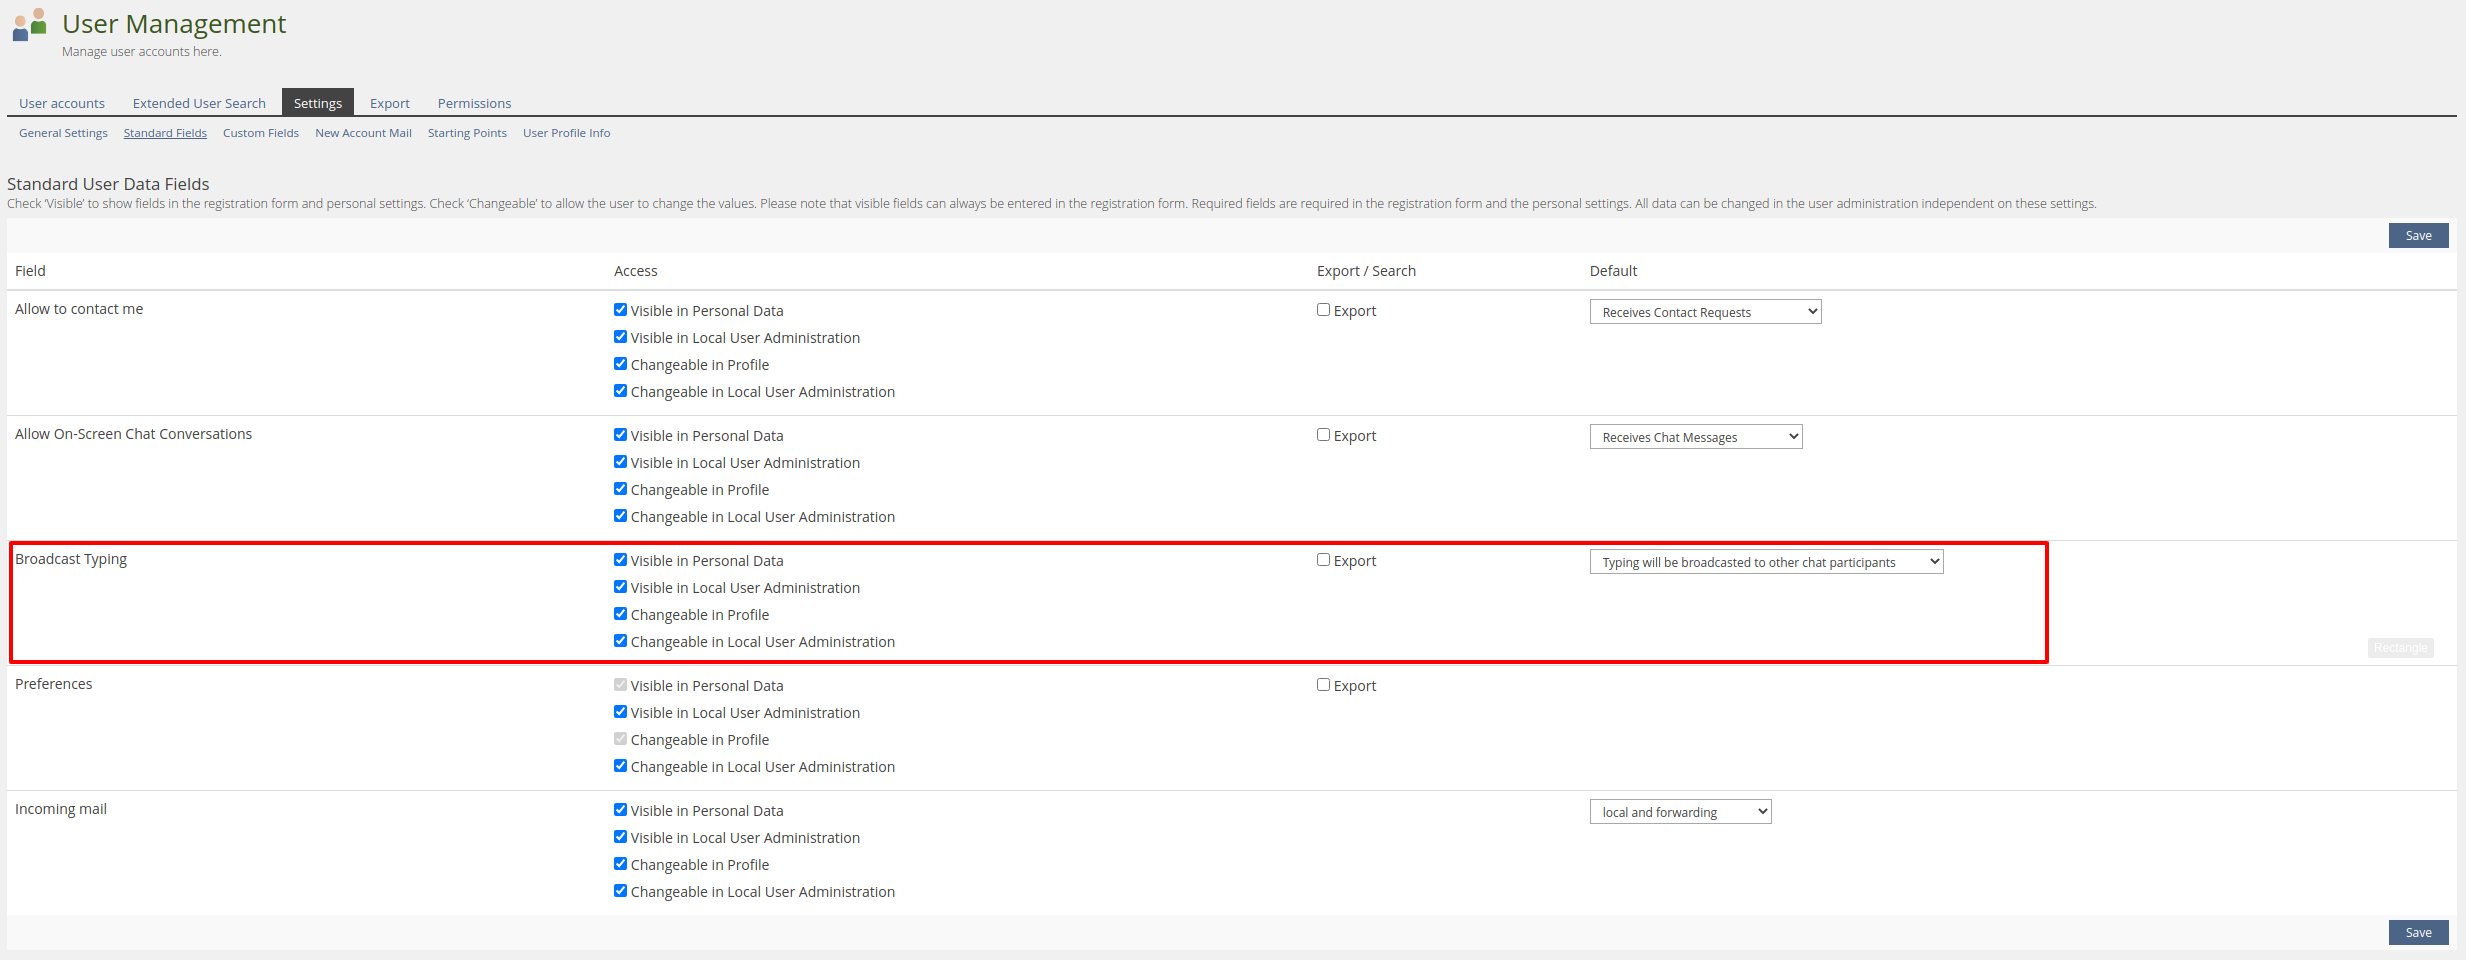This screenshot has height=960, width=2466.
Task: Open the Export tab
Action: coord(389,103)
